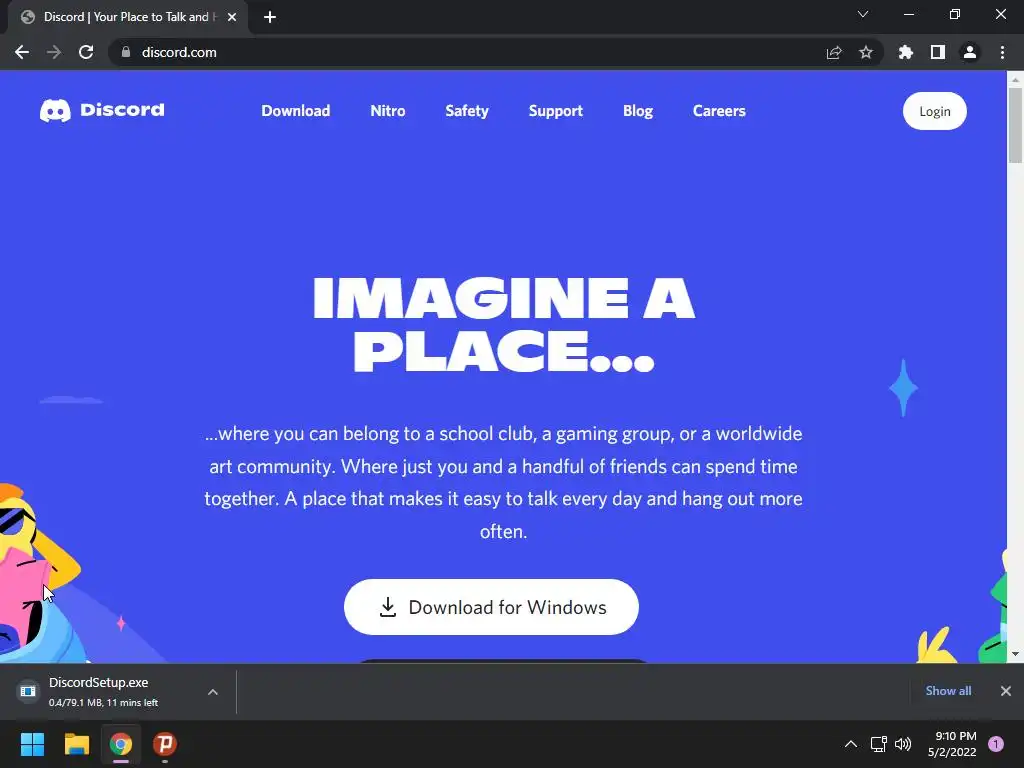Image resolution: width=1024 pixels, height=768 pixels.
Task: Open Chrome extensions puzzle icon
Action: click(x=905, y=52)
